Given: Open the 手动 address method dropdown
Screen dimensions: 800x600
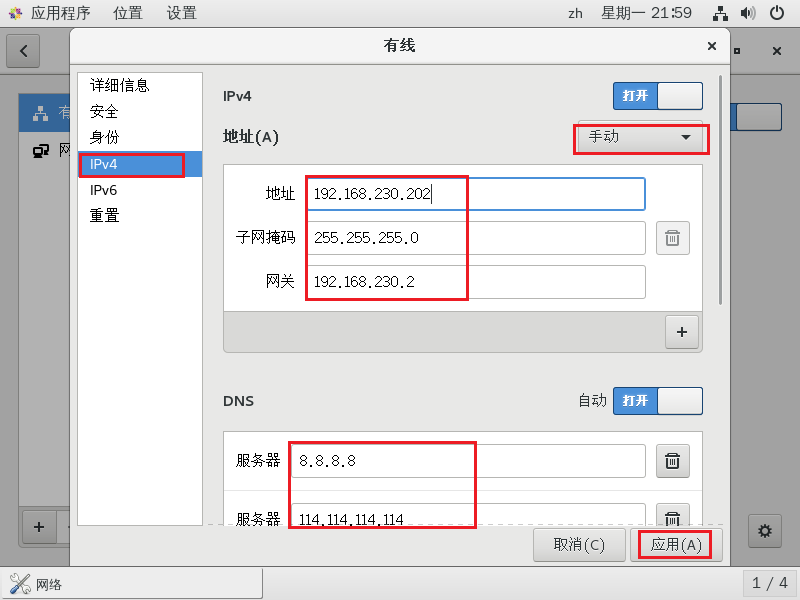Looking at the screenshot, I should coord(640,139).
